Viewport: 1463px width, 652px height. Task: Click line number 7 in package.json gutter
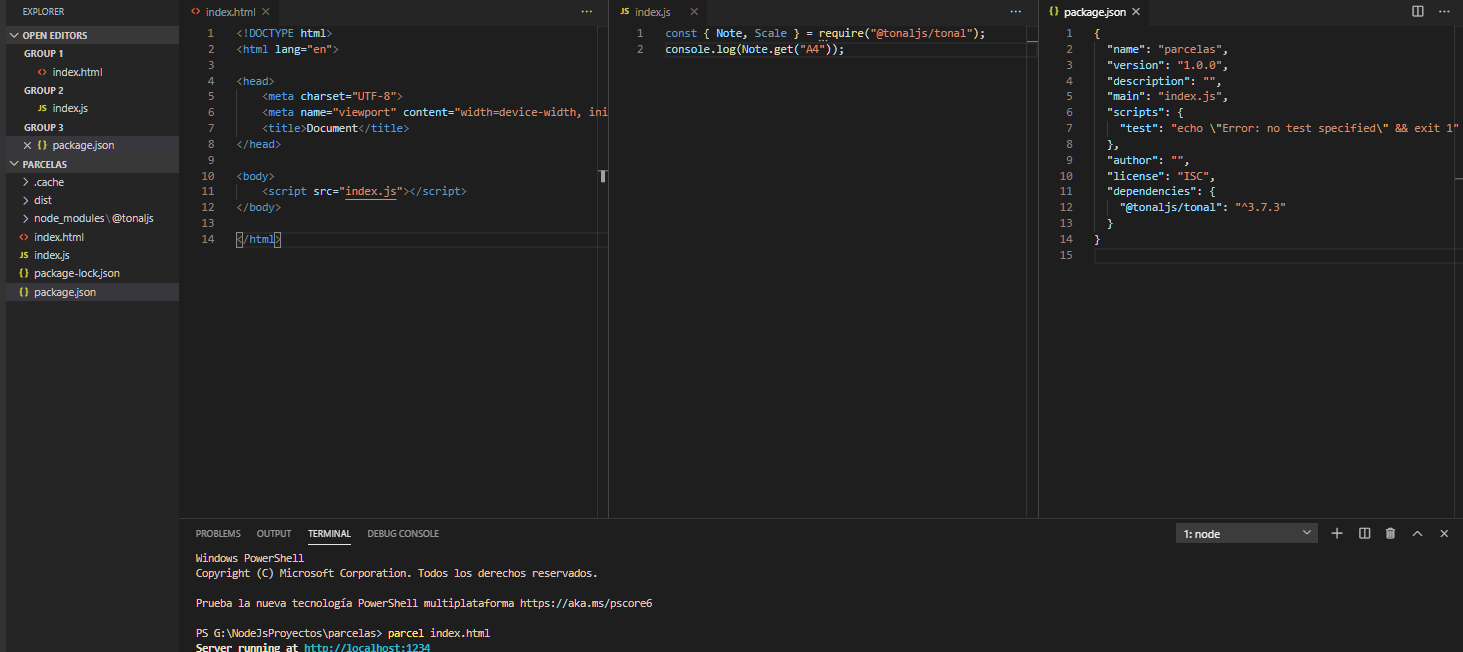pos(1069,128)
